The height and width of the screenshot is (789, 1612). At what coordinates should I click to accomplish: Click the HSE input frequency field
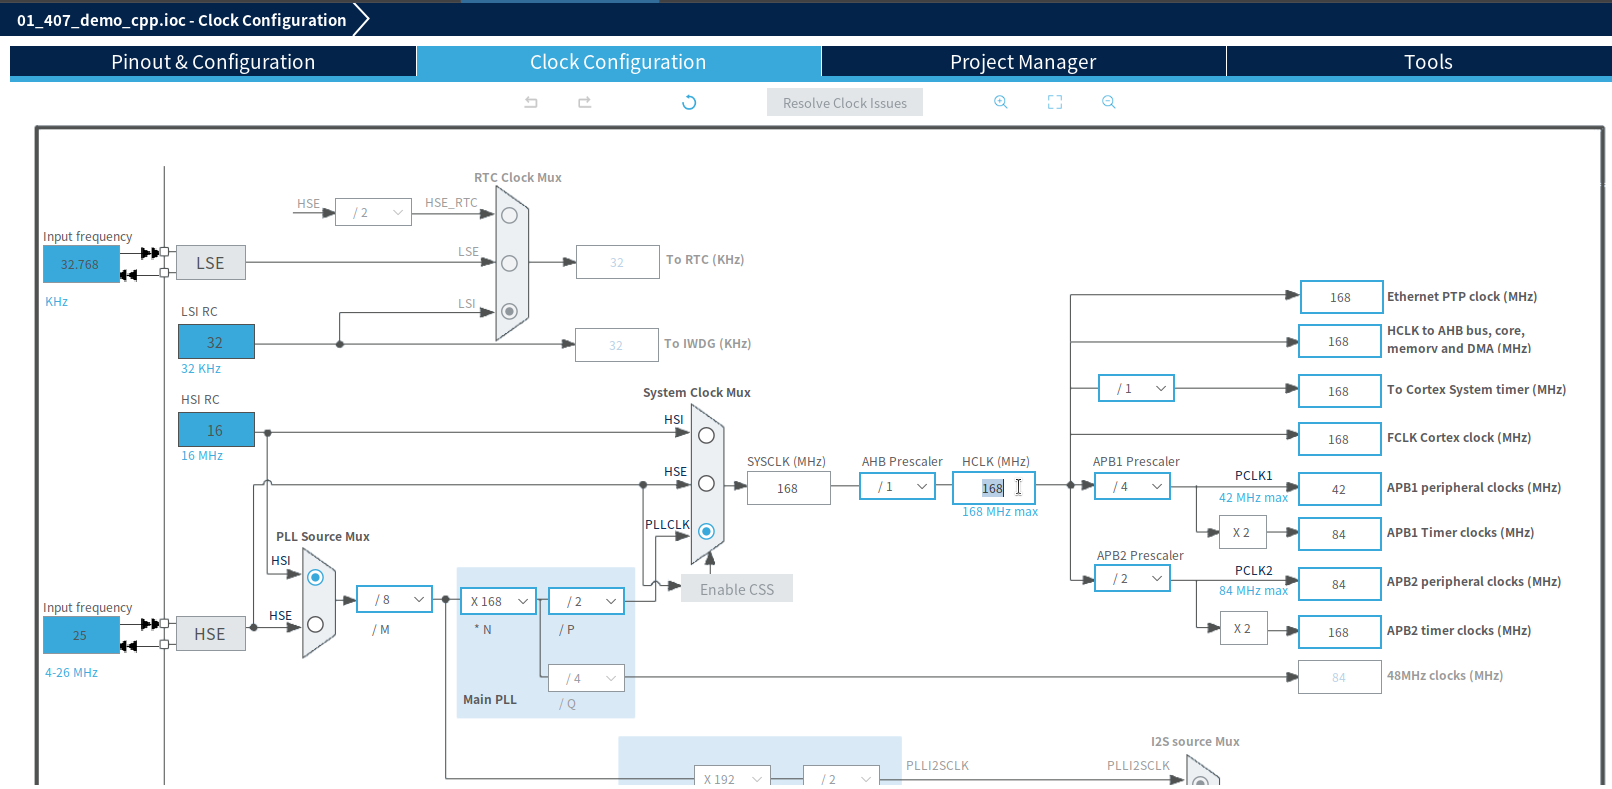80,635
